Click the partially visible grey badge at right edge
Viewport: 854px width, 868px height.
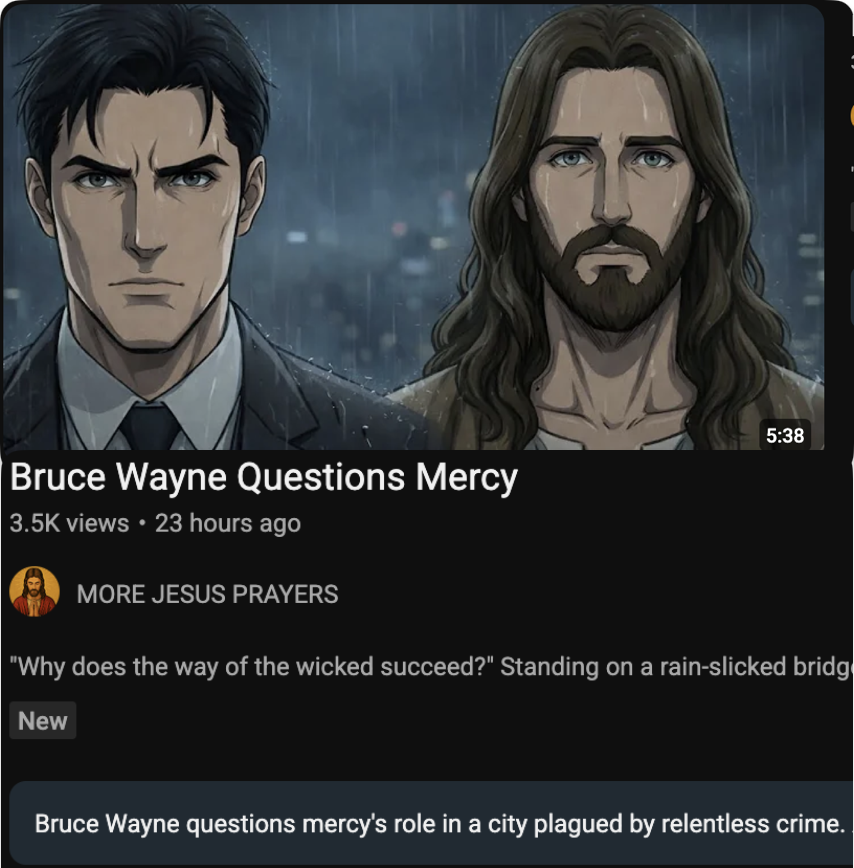point(852,217)
